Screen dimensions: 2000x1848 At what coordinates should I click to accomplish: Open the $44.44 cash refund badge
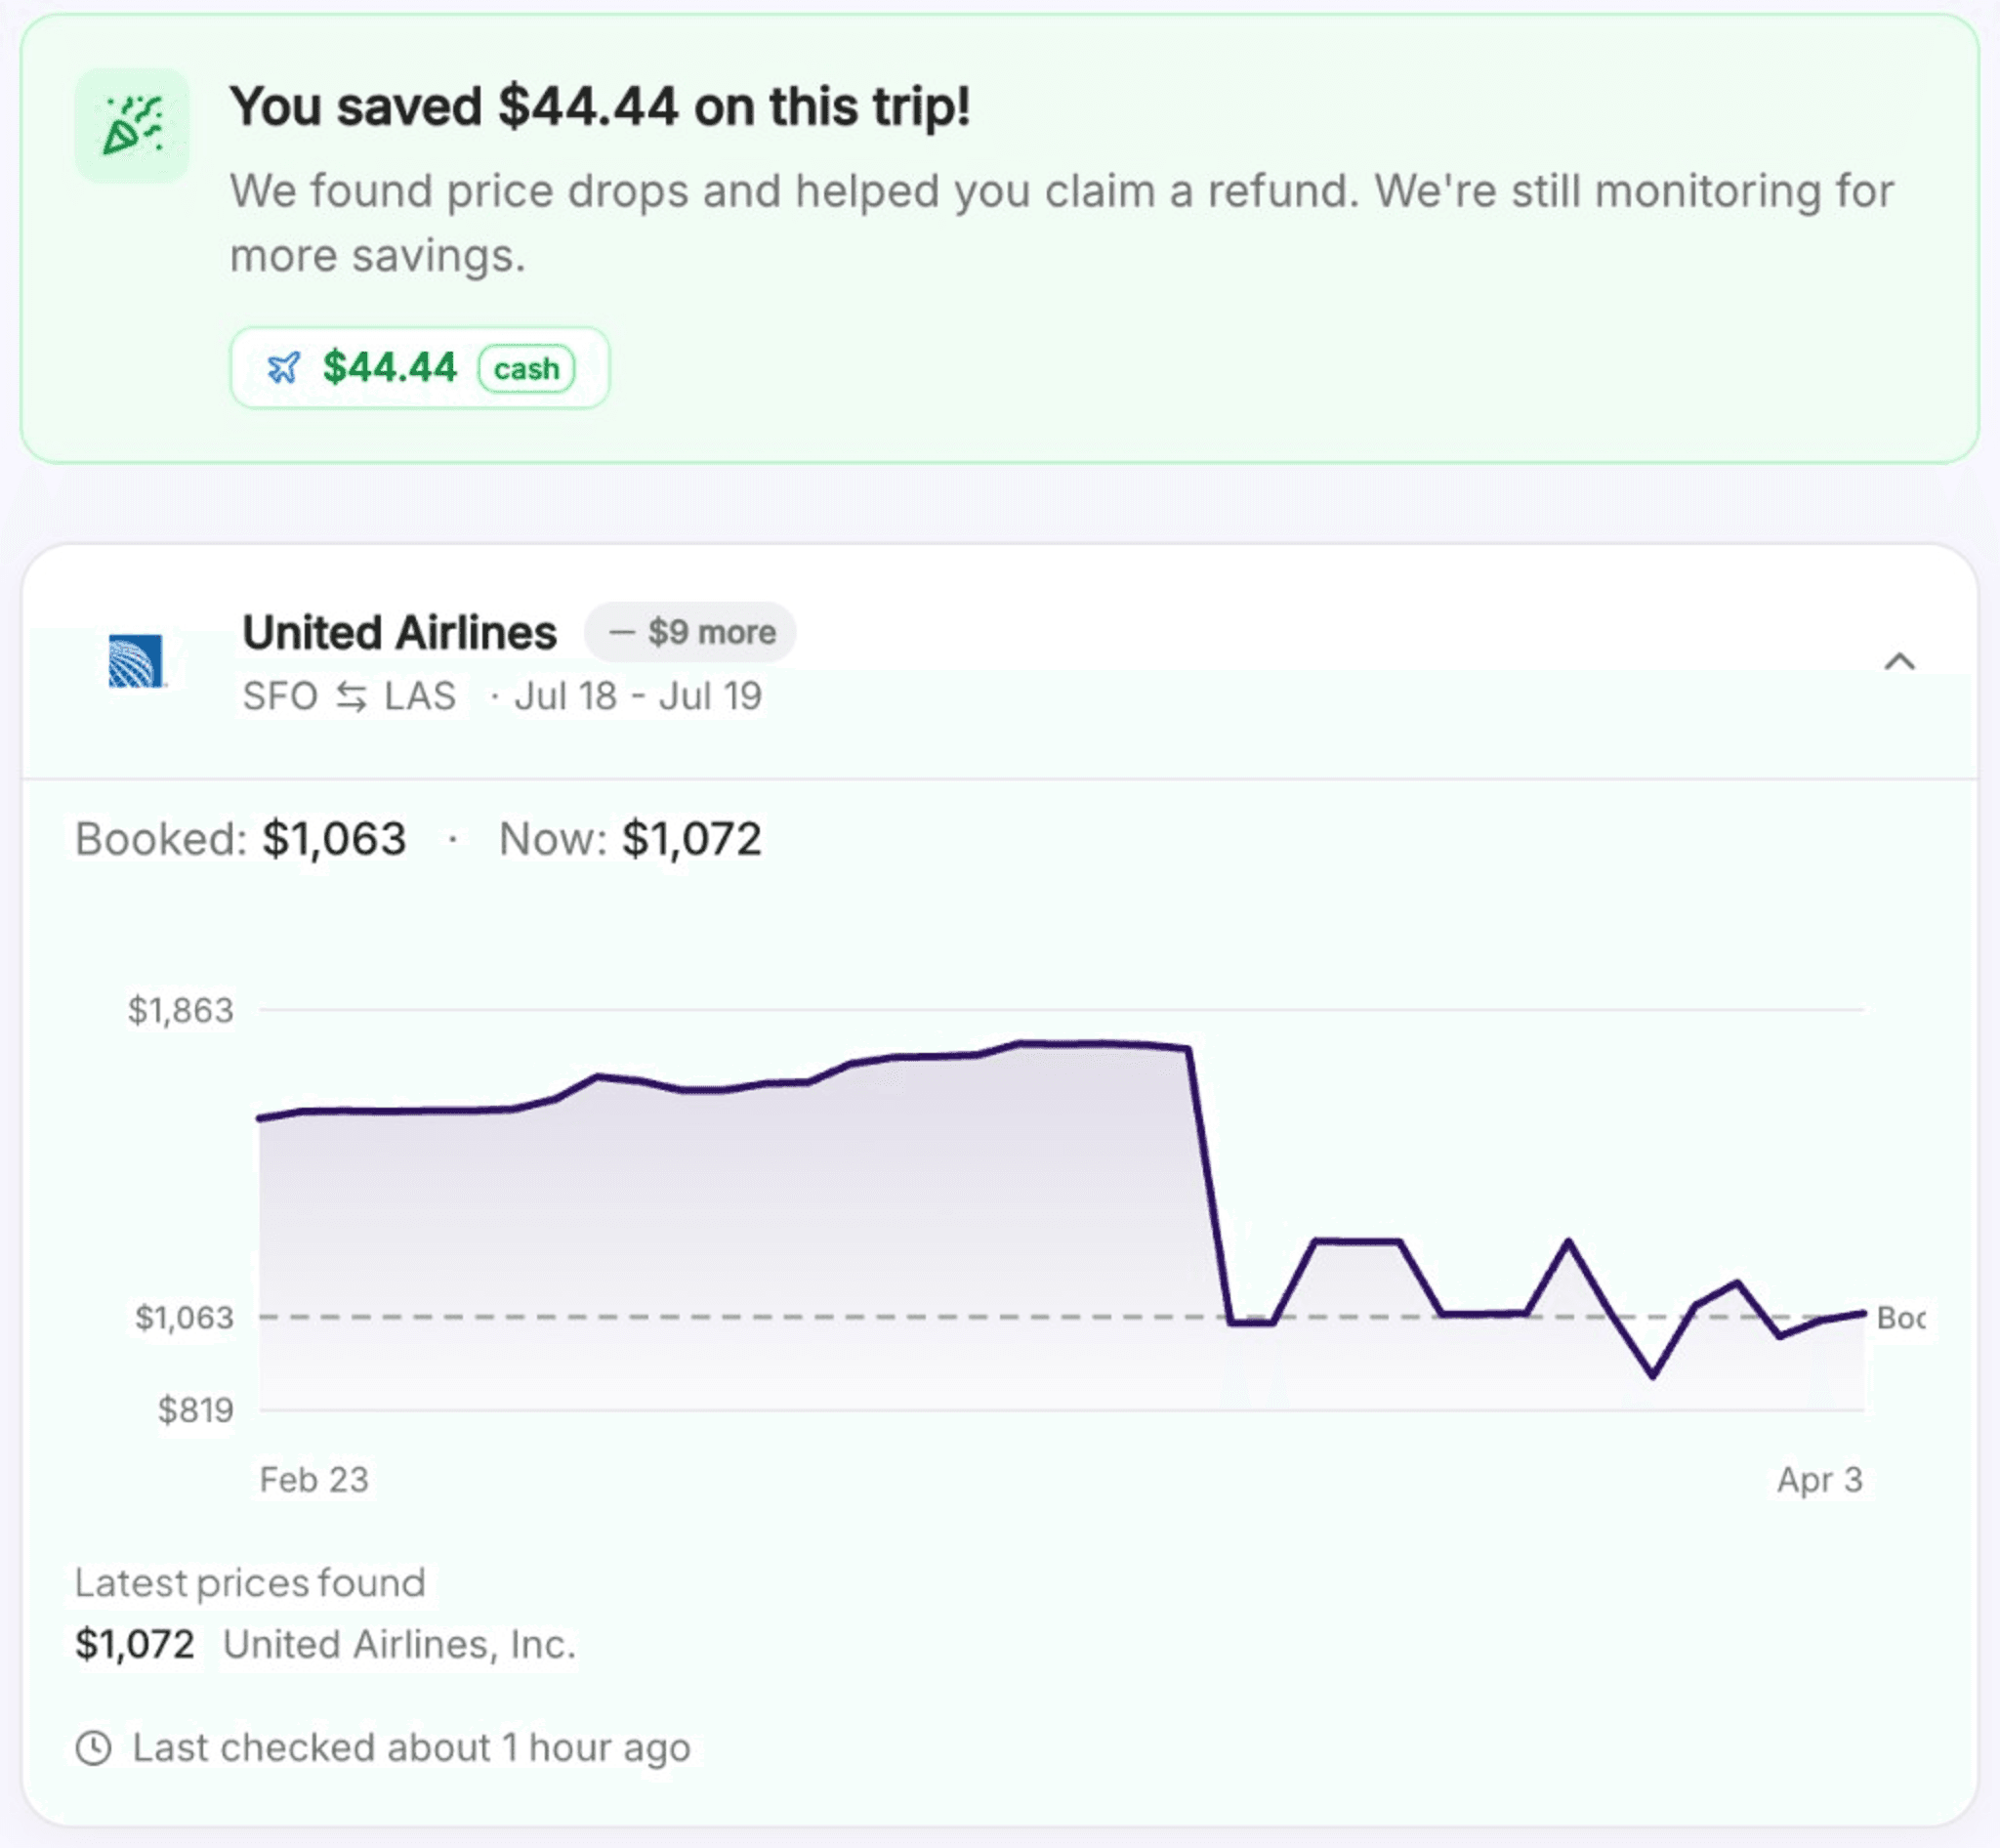click(x=418, y=368)
